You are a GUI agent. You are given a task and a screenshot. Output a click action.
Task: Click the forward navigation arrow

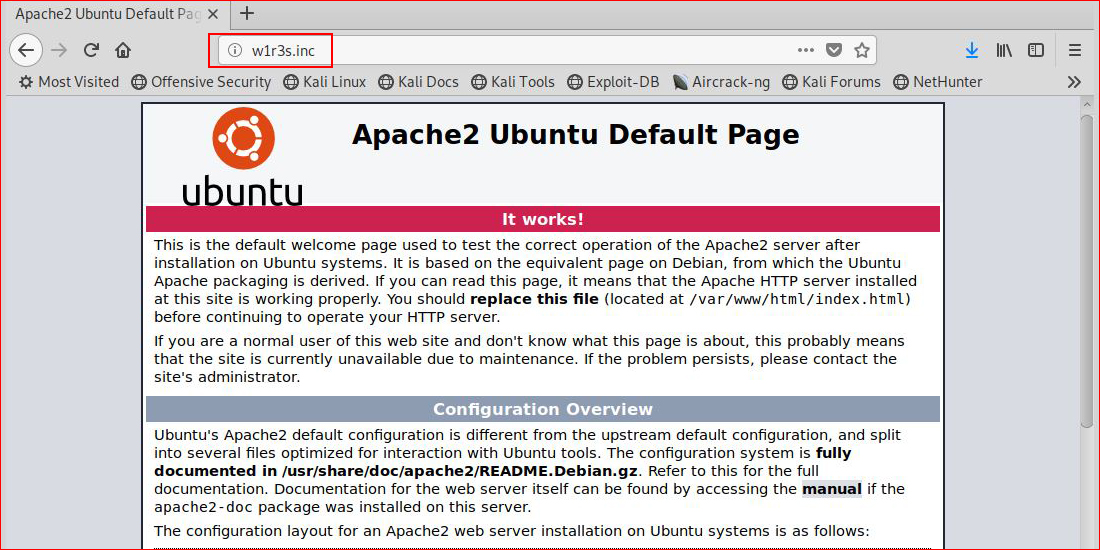tap(59, 51)
